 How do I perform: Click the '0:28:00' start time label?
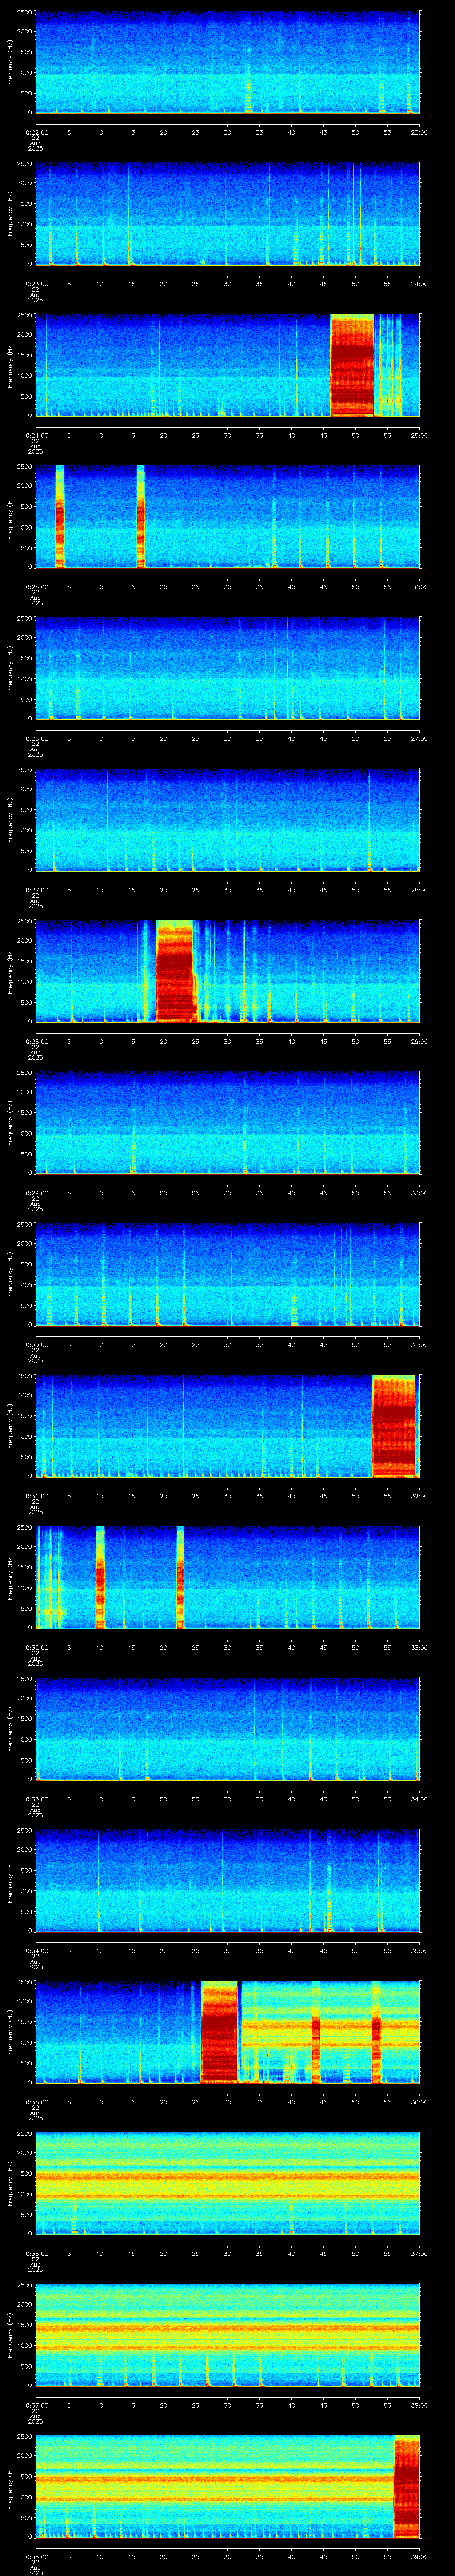point(36,1041)
